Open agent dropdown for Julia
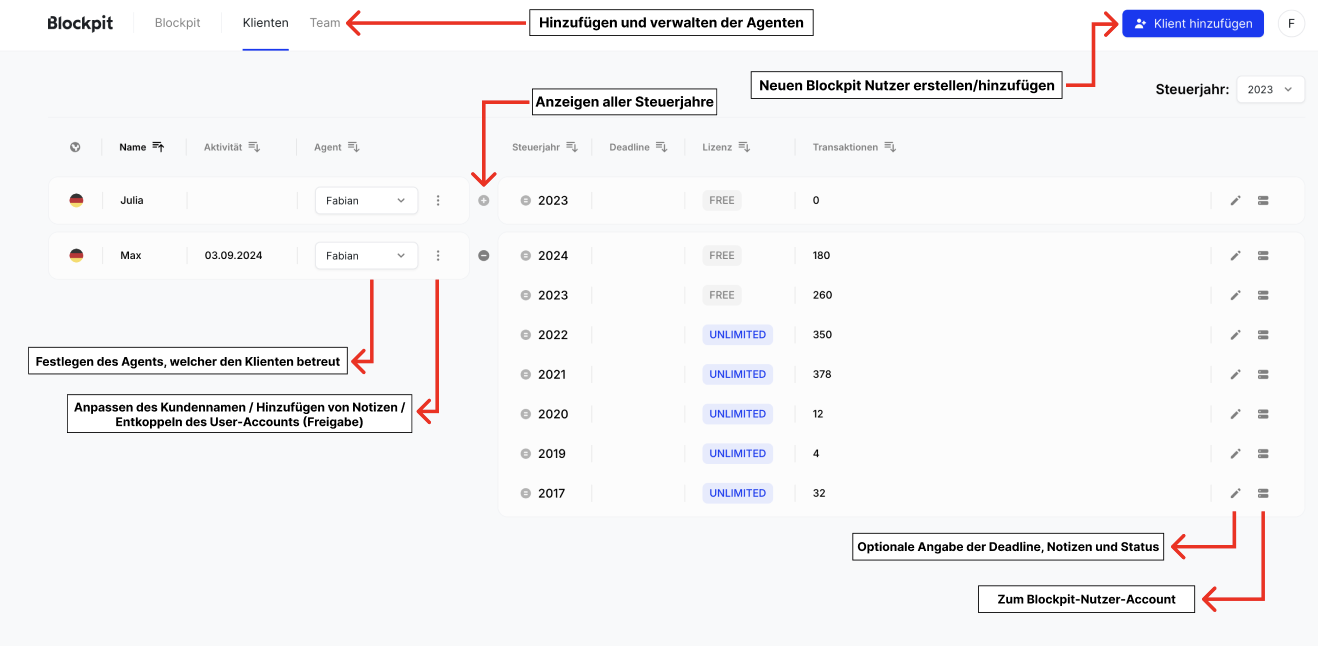 pos(366,201)
